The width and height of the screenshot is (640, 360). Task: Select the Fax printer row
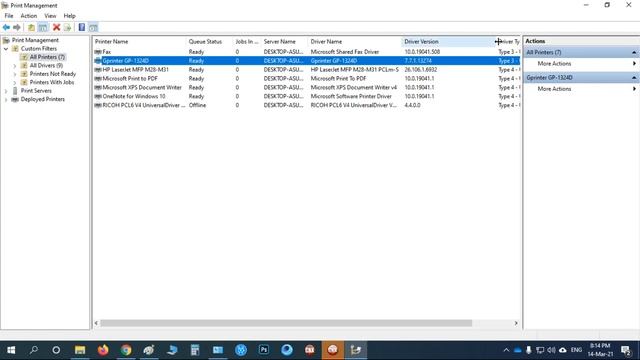pyautogui.click(x=307, y=52)
